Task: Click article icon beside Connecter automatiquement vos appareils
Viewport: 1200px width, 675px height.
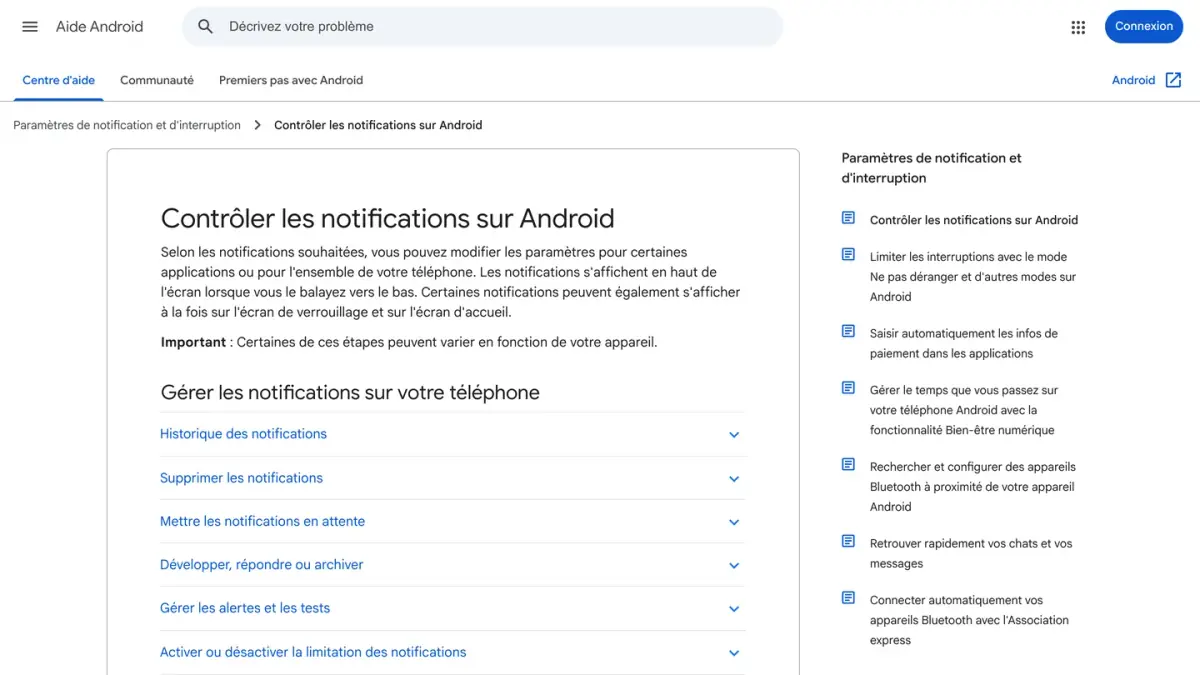Action: [x=848, y=598]
